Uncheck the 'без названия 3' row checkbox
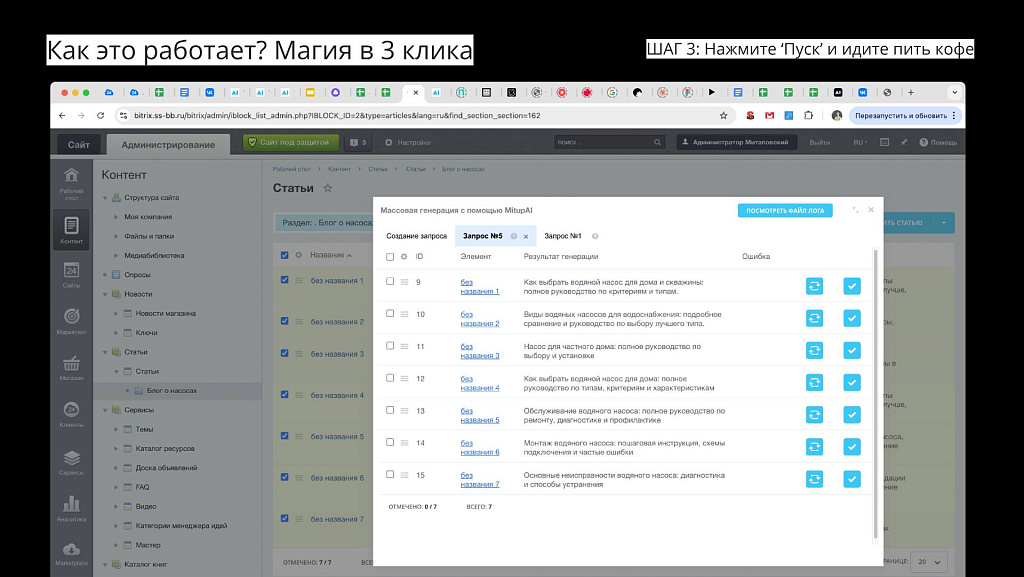 click(x=285, y=354)
